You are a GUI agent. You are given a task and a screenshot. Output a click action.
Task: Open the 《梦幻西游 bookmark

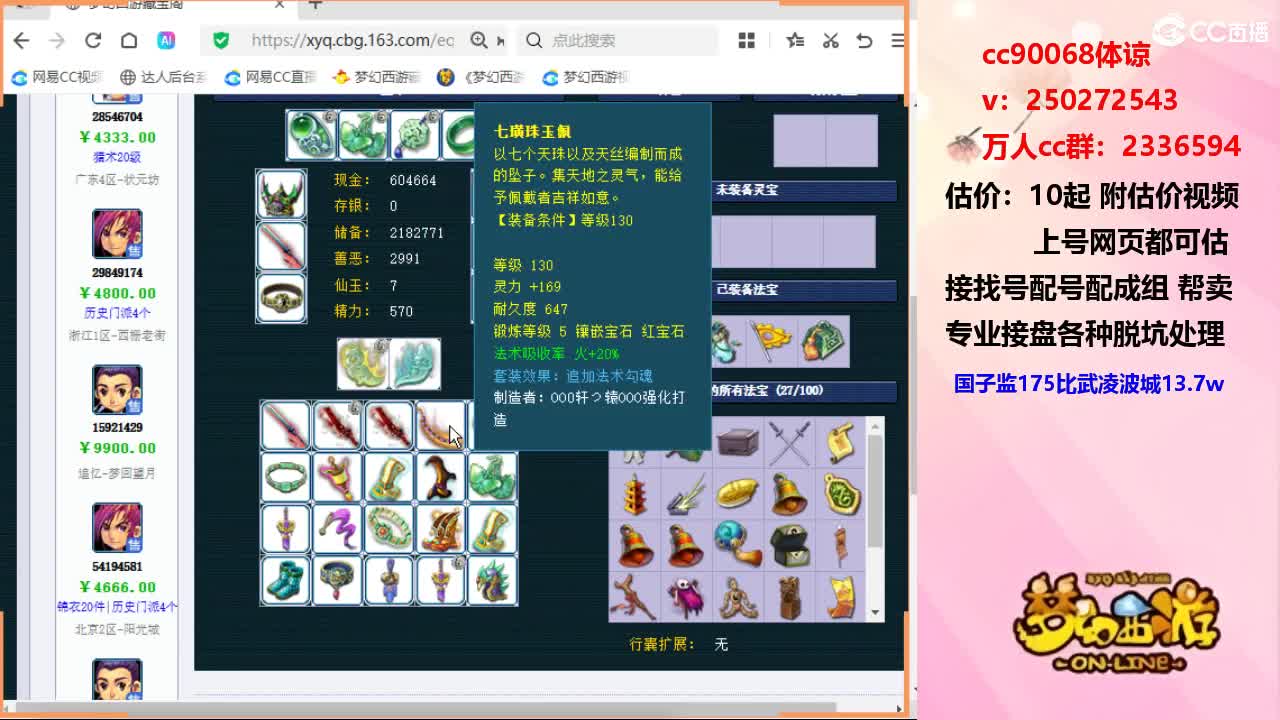click(x=482, y=77)
